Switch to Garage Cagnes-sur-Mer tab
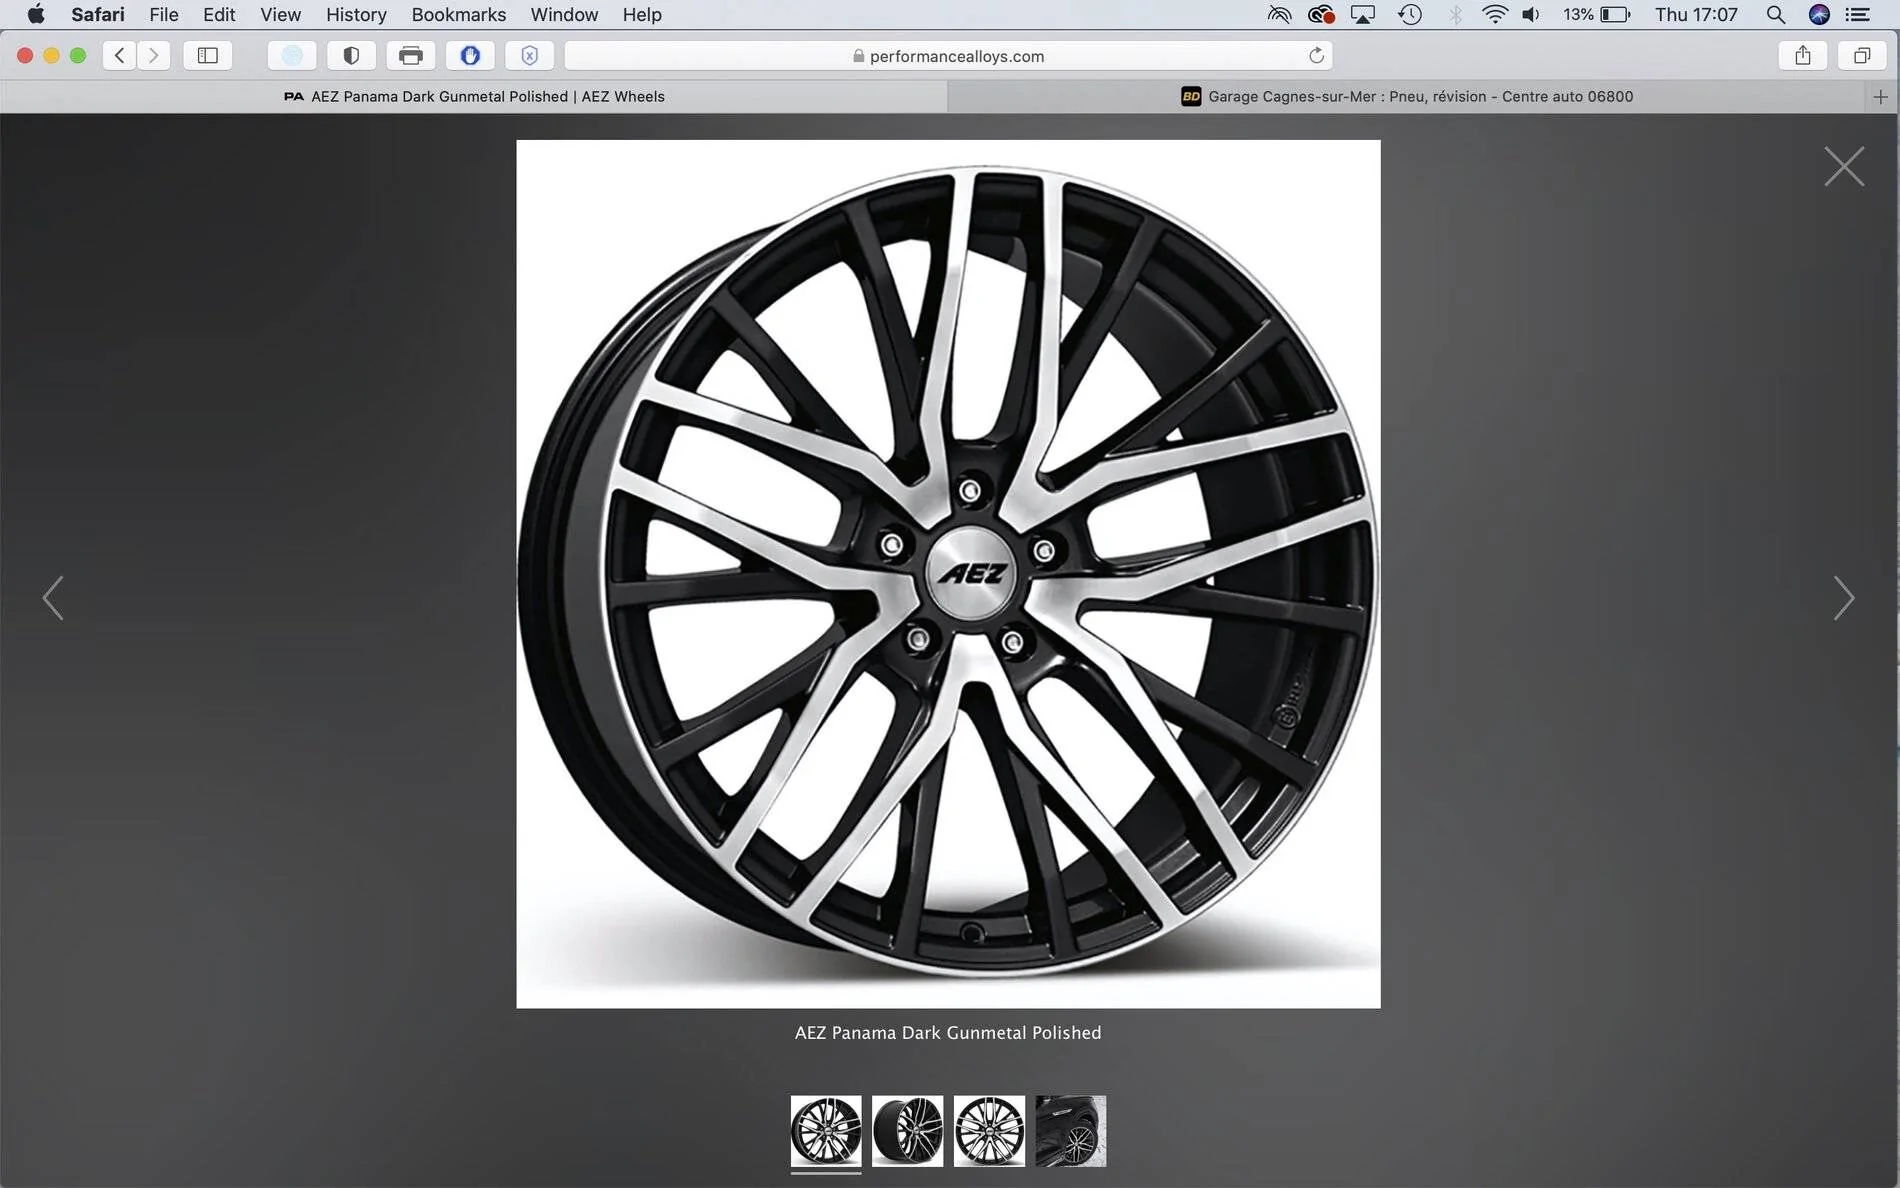The image size is (1900, 1188). coord(1407,97)
